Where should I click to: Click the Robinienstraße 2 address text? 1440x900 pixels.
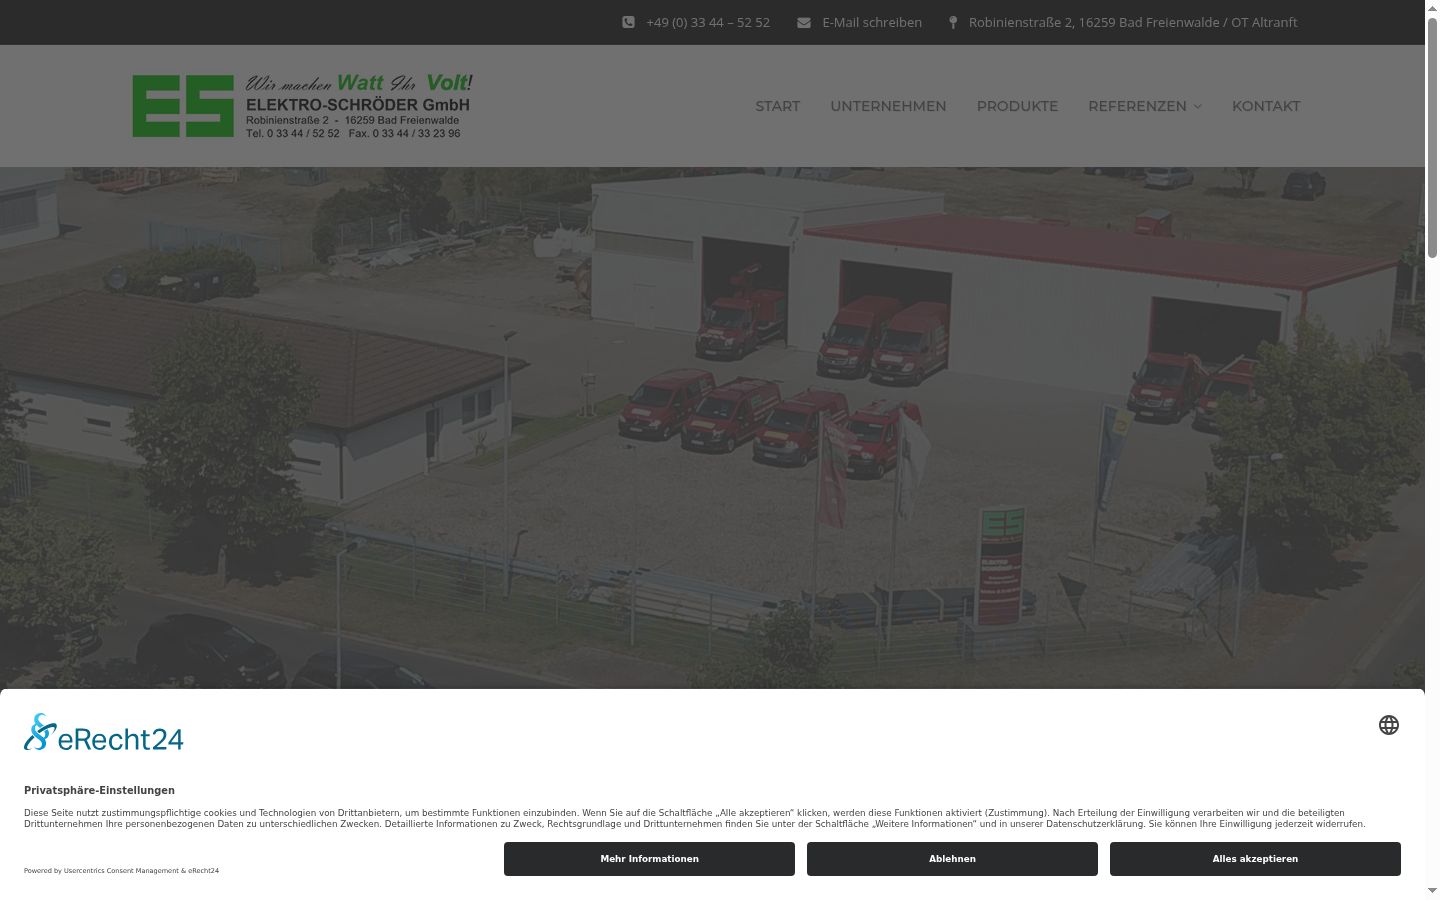(x=1133, y=22)
